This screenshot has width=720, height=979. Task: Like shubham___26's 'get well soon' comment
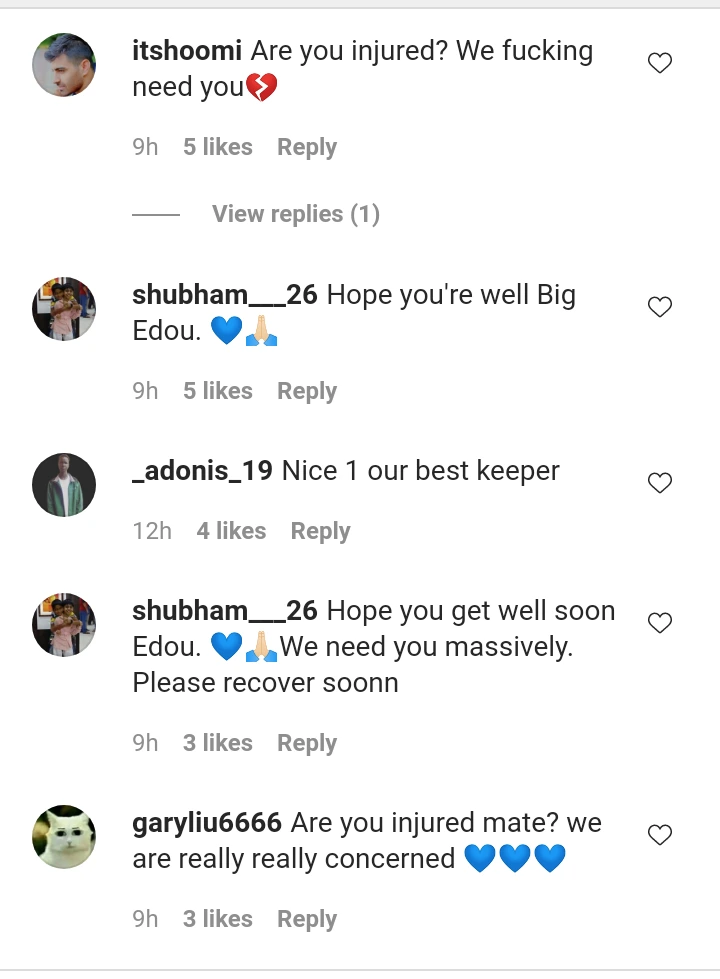point(659,622)
